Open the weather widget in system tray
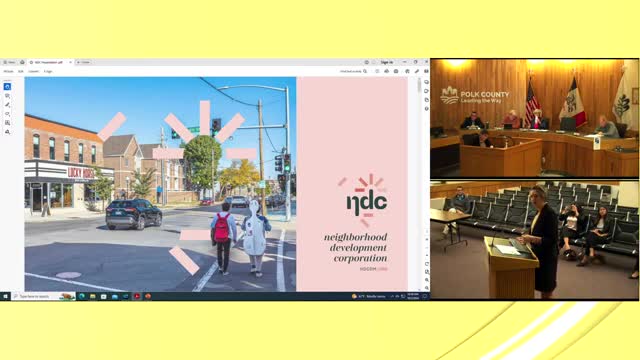The height and width of the screenshot is (360, 640). [x=369, y=296]
